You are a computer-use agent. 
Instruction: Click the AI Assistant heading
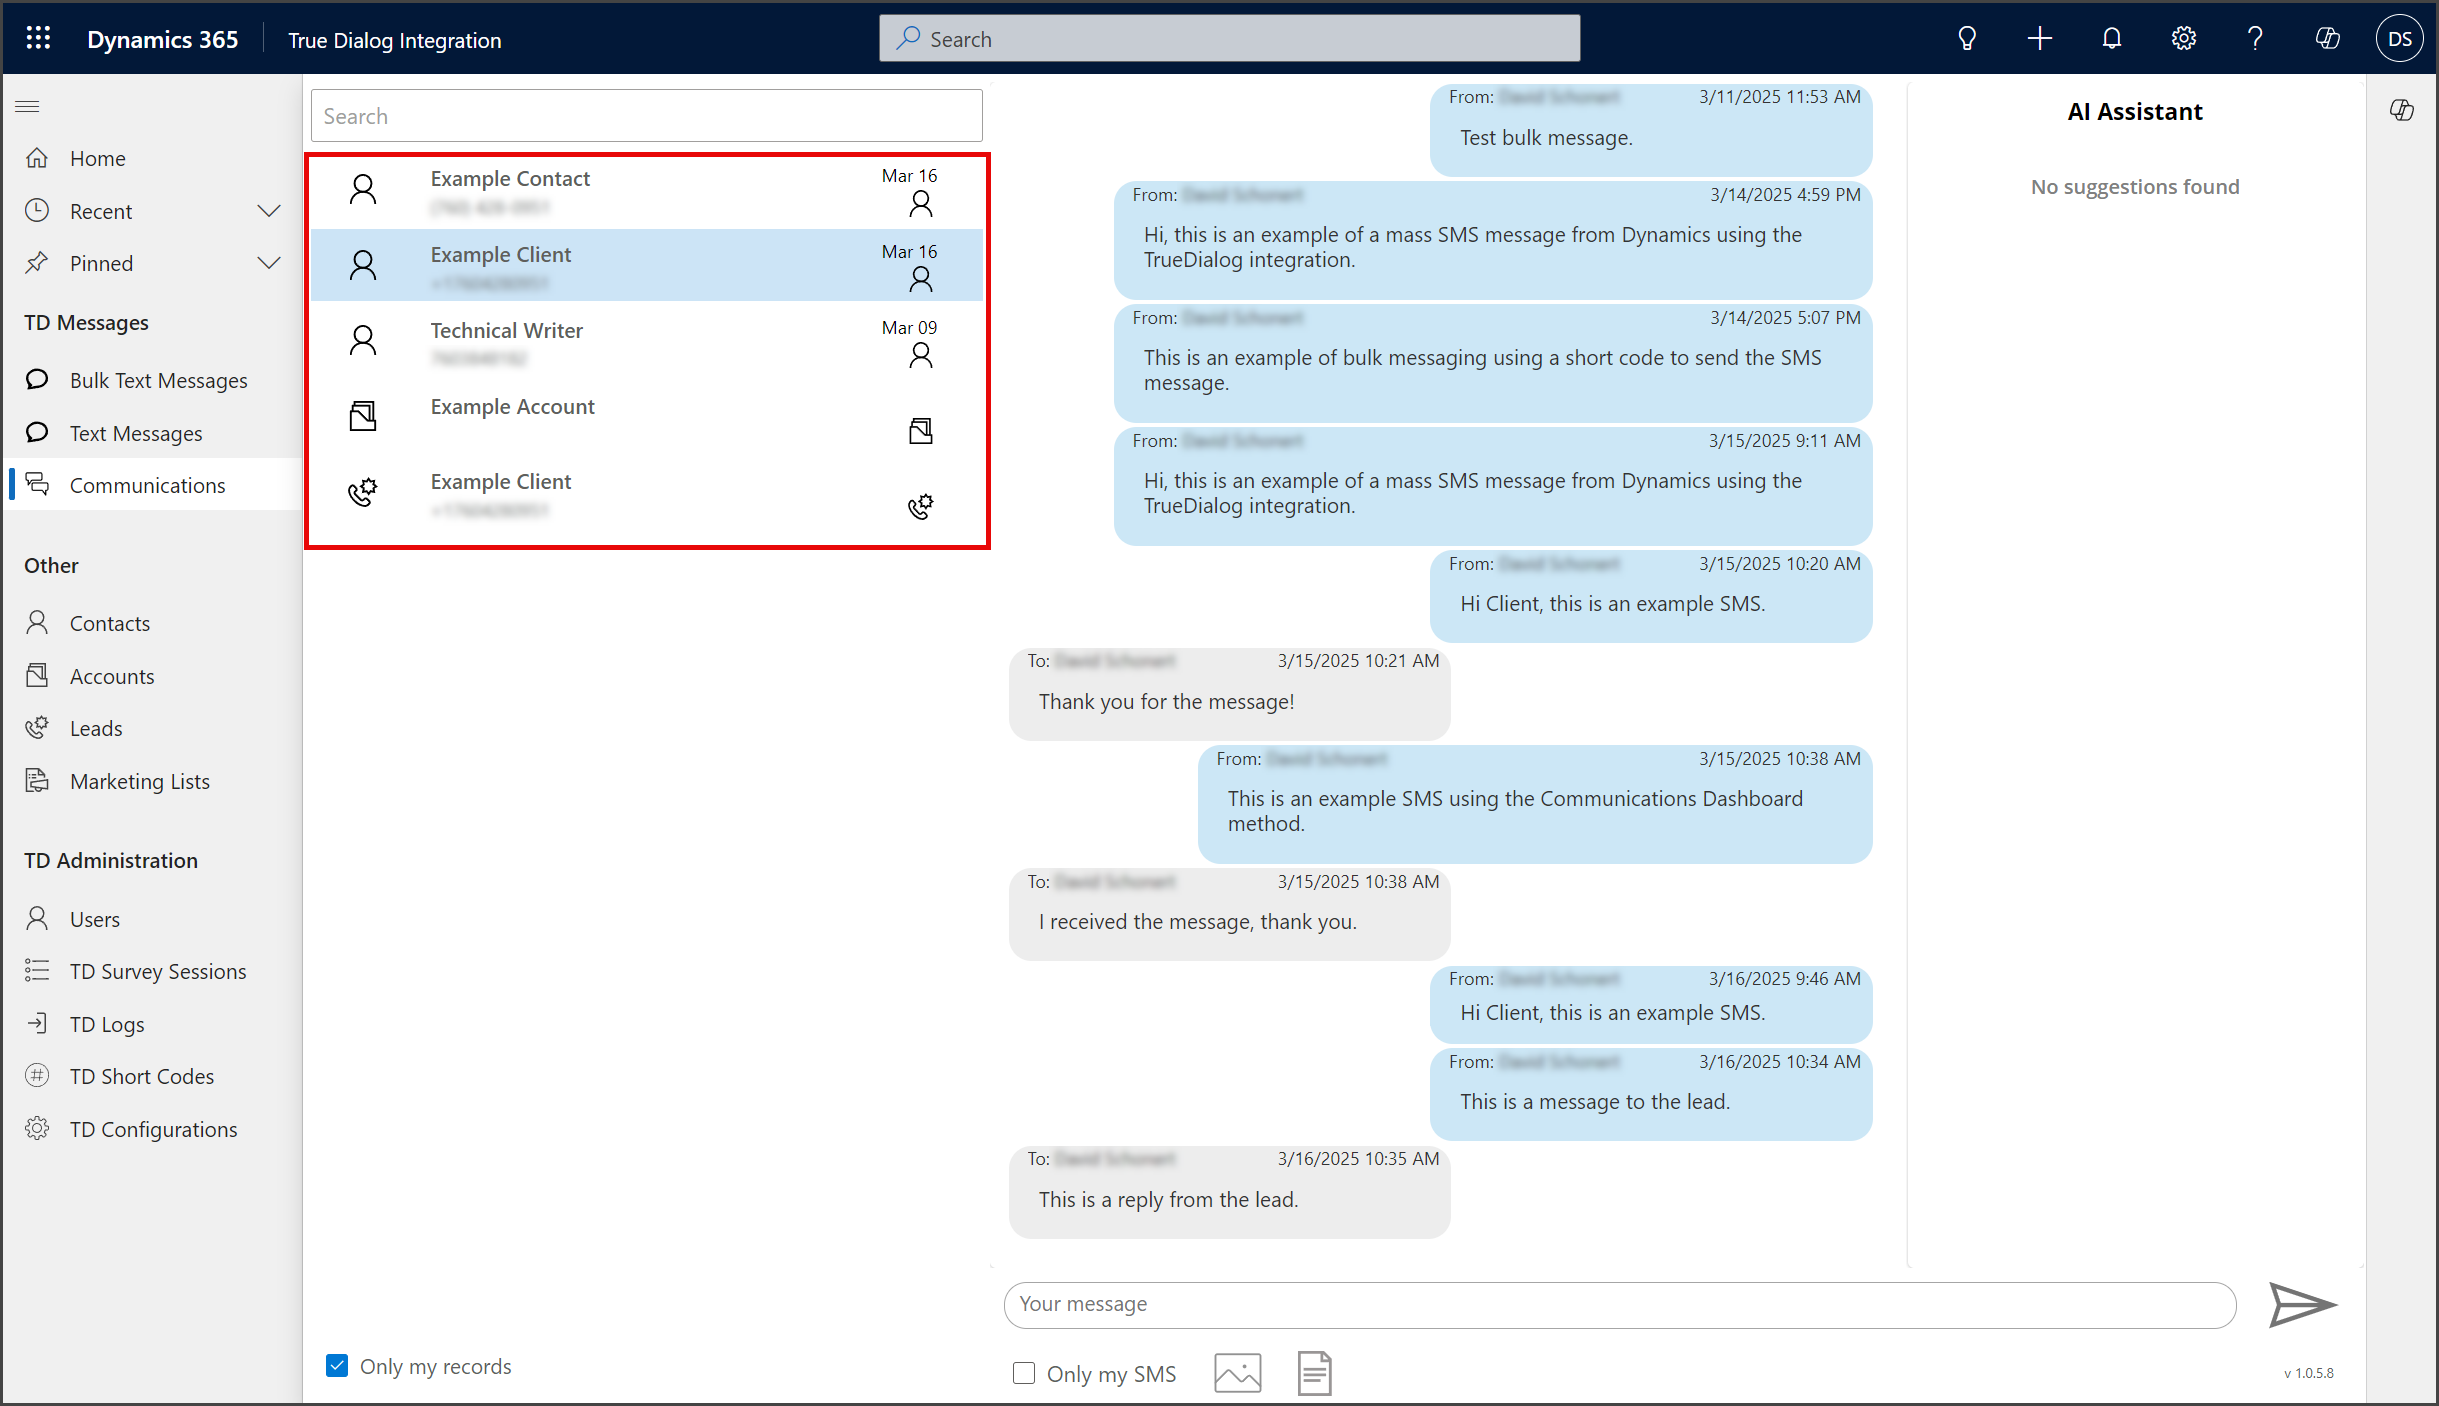2134,111
